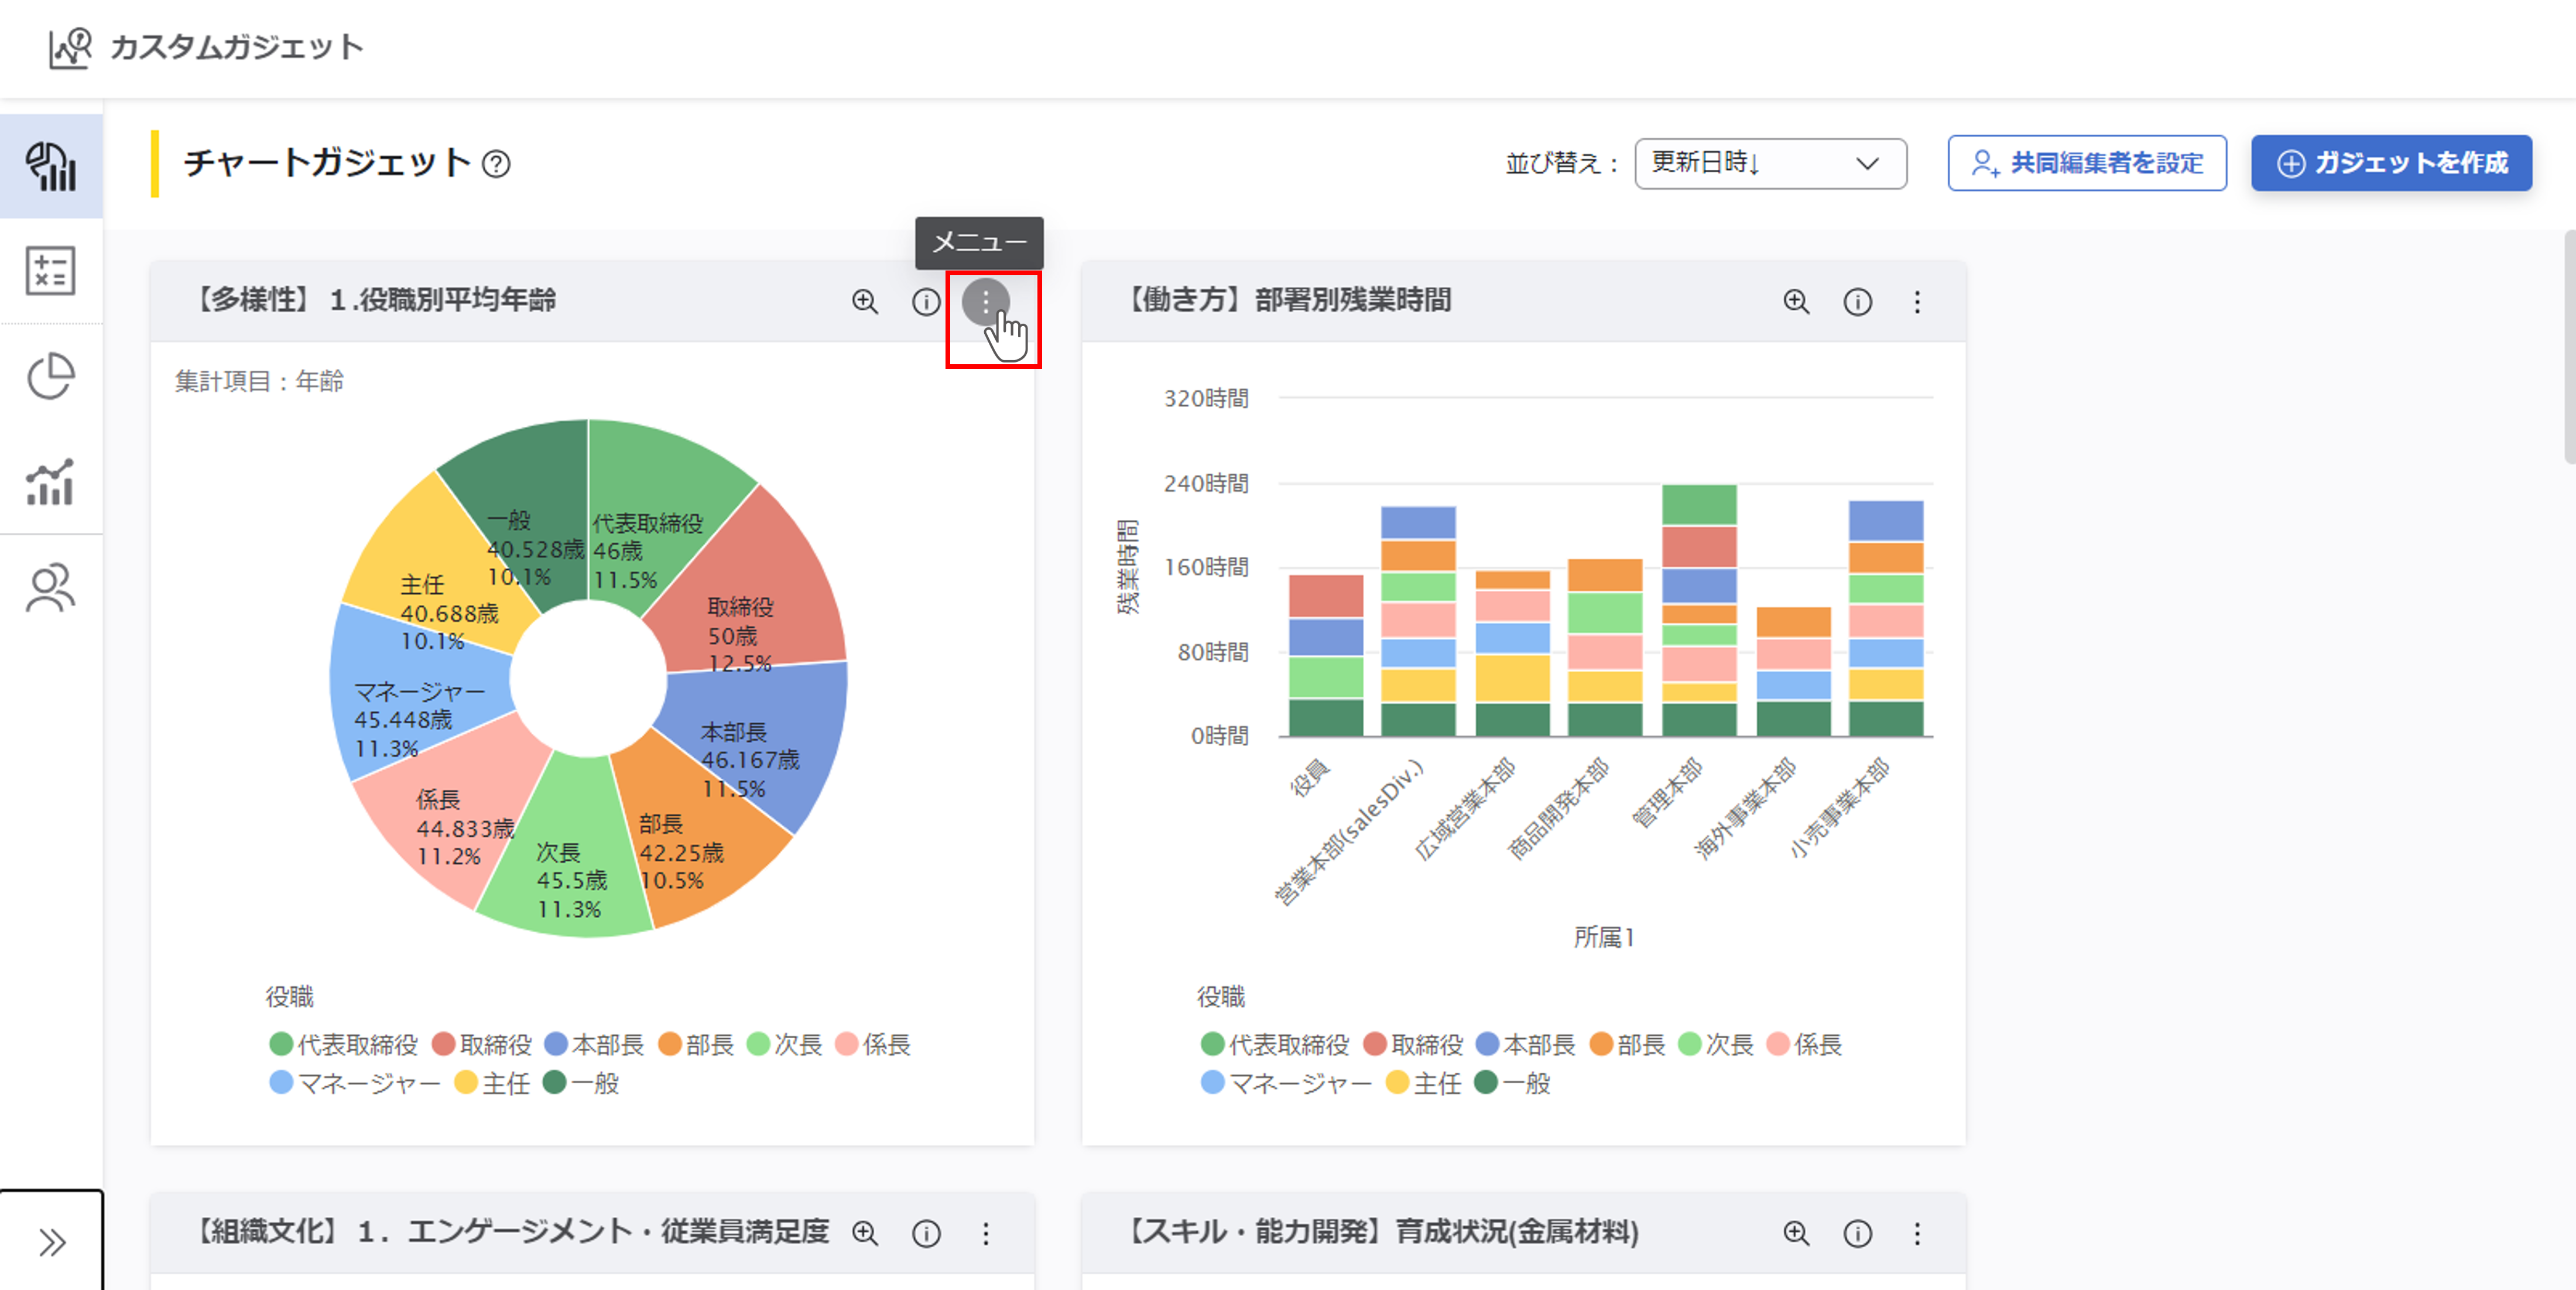The image size is (2576, 1290).
Task: Click 共同編集者を設定 button
Action: [2087, 163]
